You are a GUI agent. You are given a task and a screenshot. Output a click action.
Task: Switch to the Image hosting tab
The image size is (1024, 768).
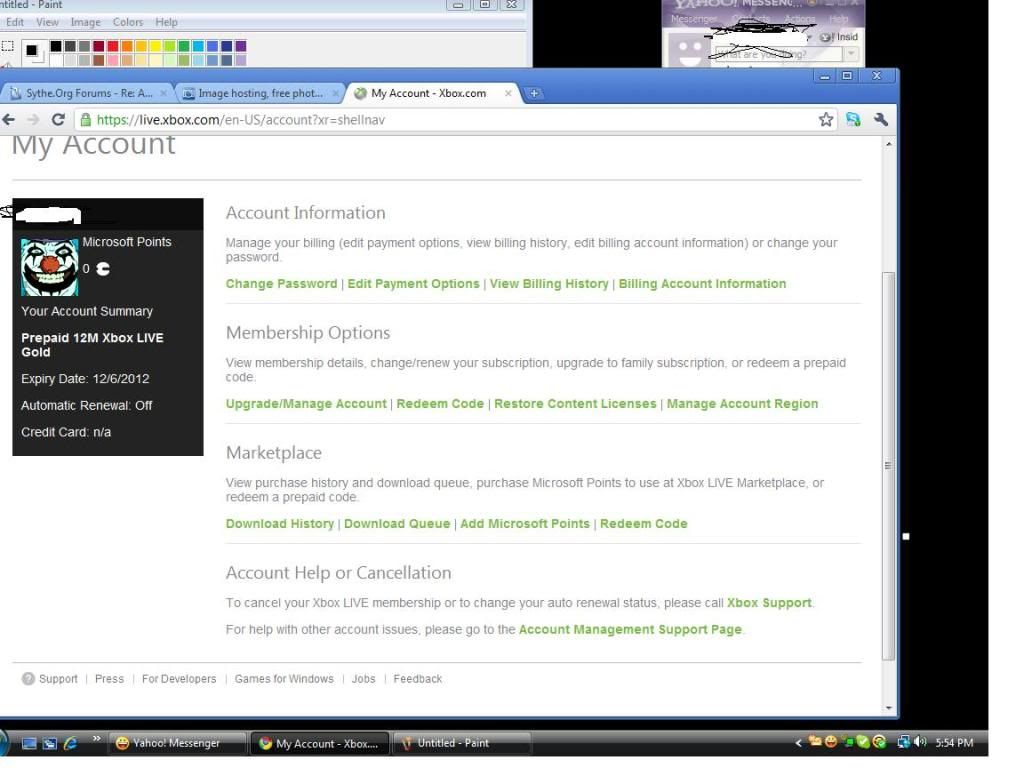tap(260, 93)
